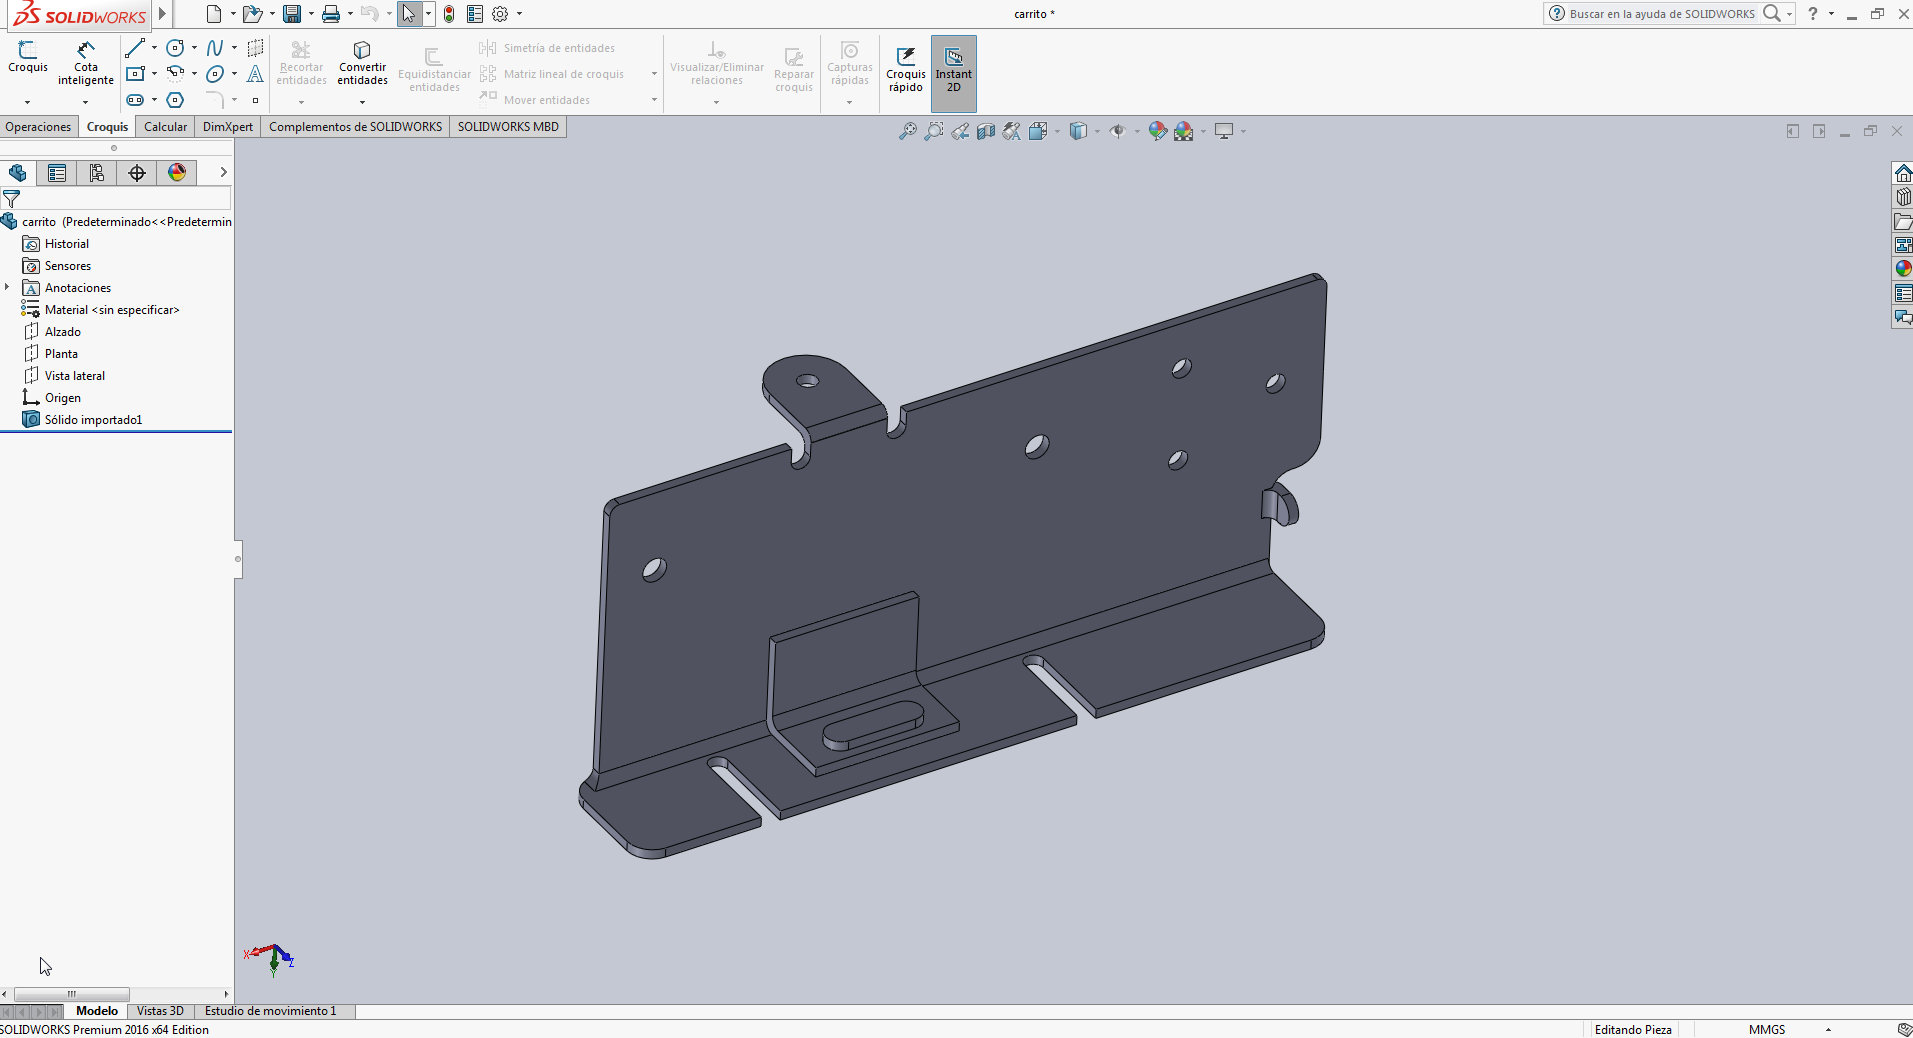Viewport: 1913px width, 1038px height.
Task: Select the Ellipse sketch tool
Action: 215,74
